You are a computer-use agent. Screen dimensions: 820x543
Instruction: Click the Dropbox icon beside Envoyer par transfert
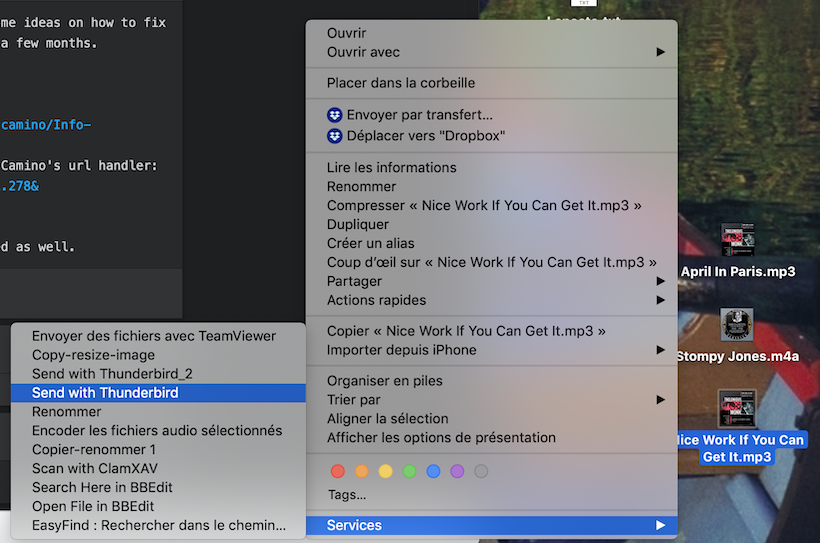click(335, 115)
